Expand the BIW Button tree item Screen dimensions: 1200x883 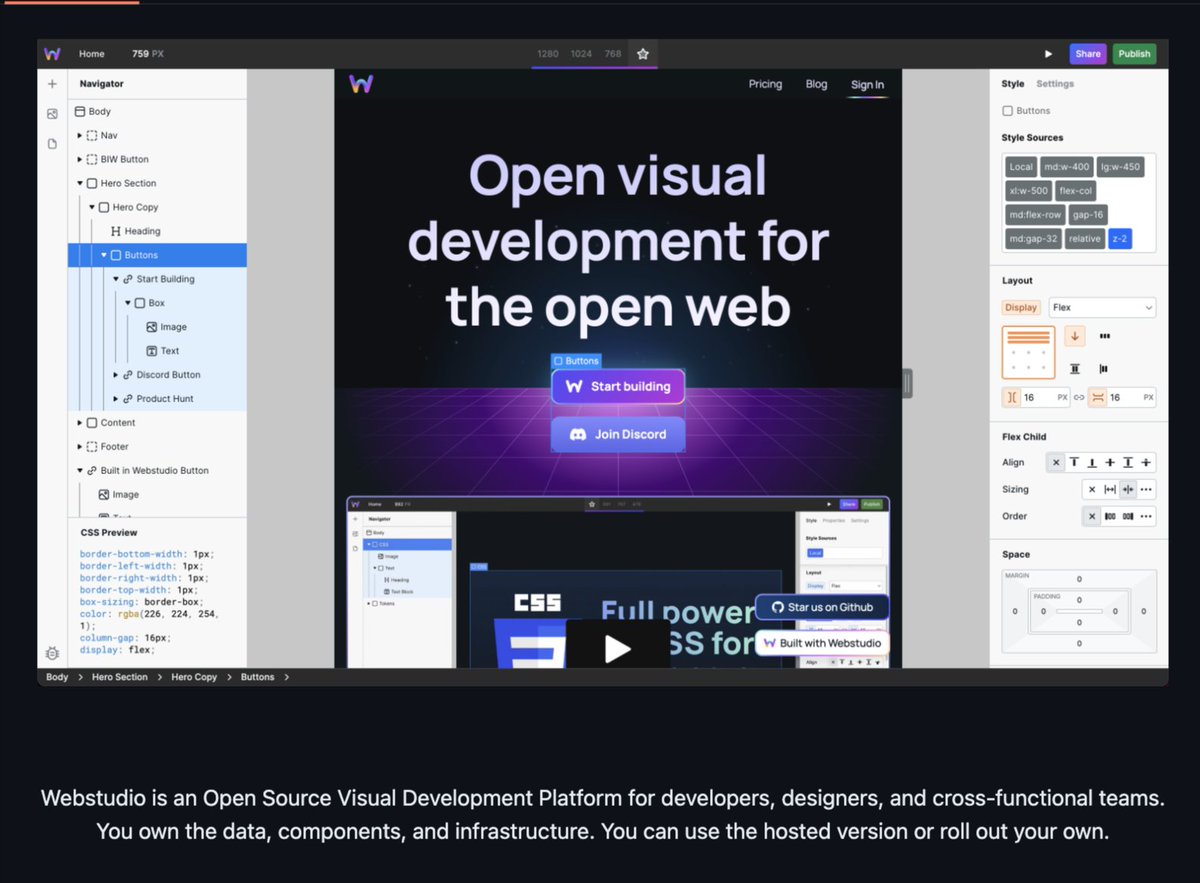tap(80, 159)
